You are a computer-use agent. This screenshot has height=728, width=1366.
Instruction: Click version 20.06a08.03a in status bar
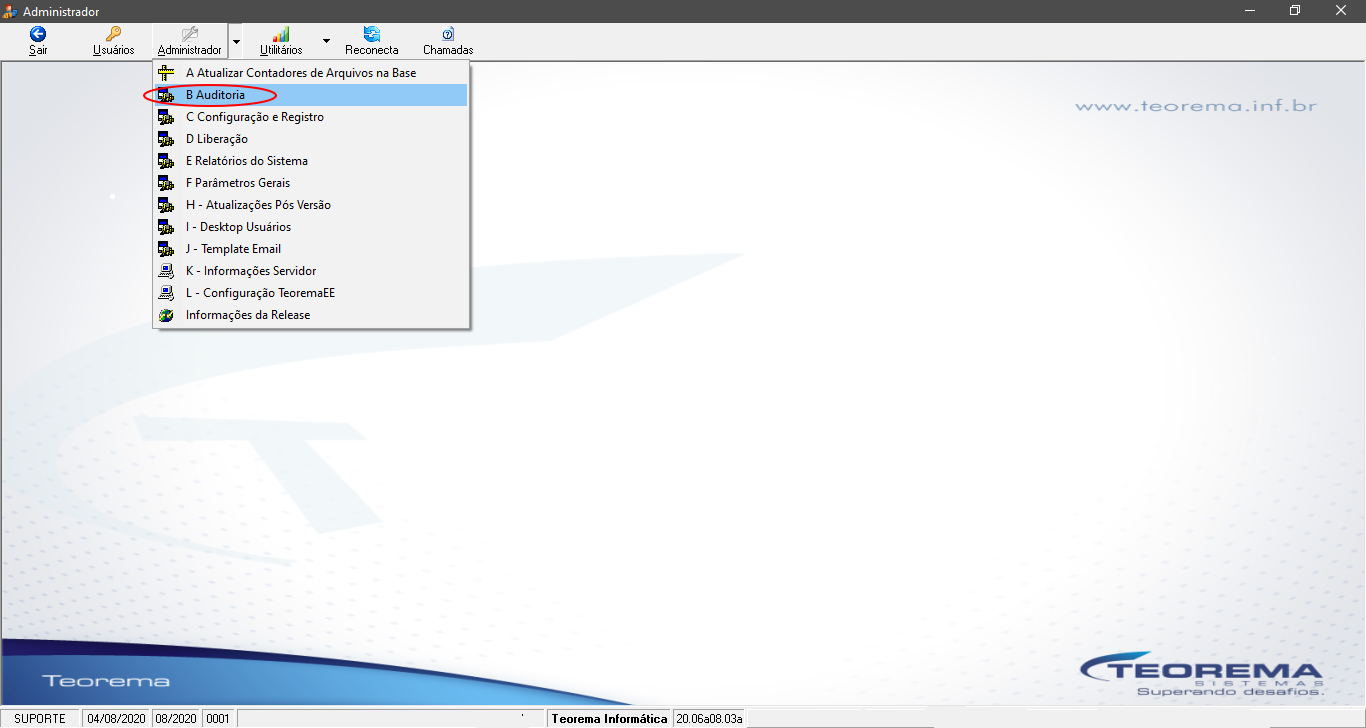(710, 719)
